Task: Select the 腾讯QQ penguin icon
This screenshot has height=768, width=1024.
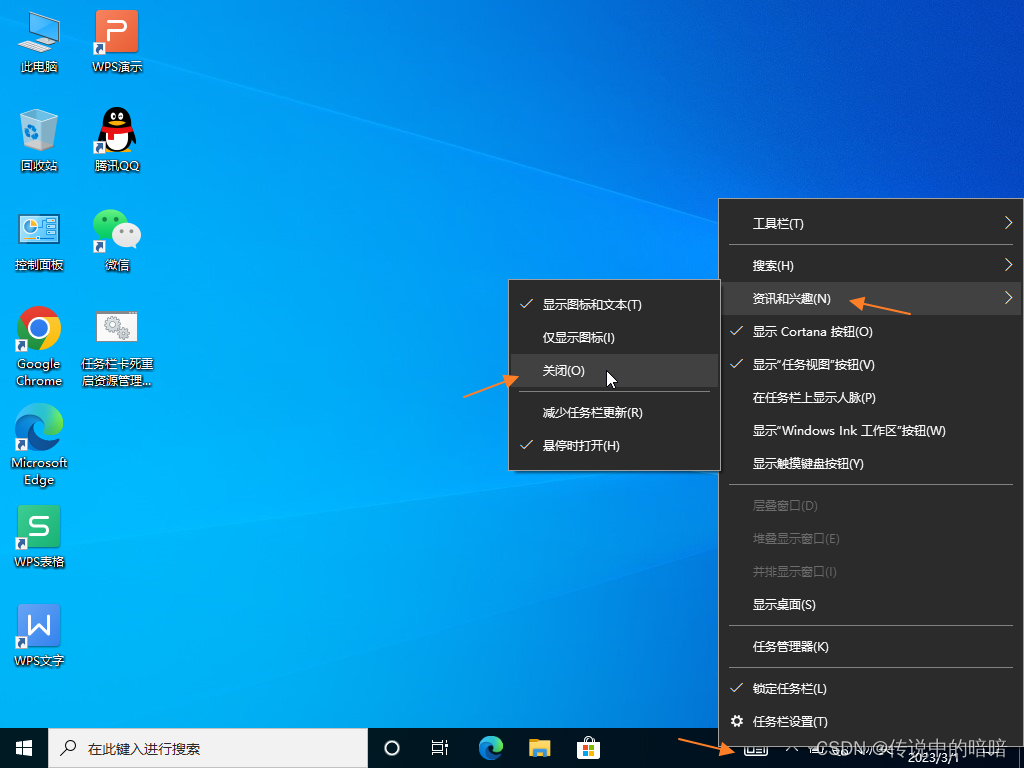Action: tap(116, 139)
